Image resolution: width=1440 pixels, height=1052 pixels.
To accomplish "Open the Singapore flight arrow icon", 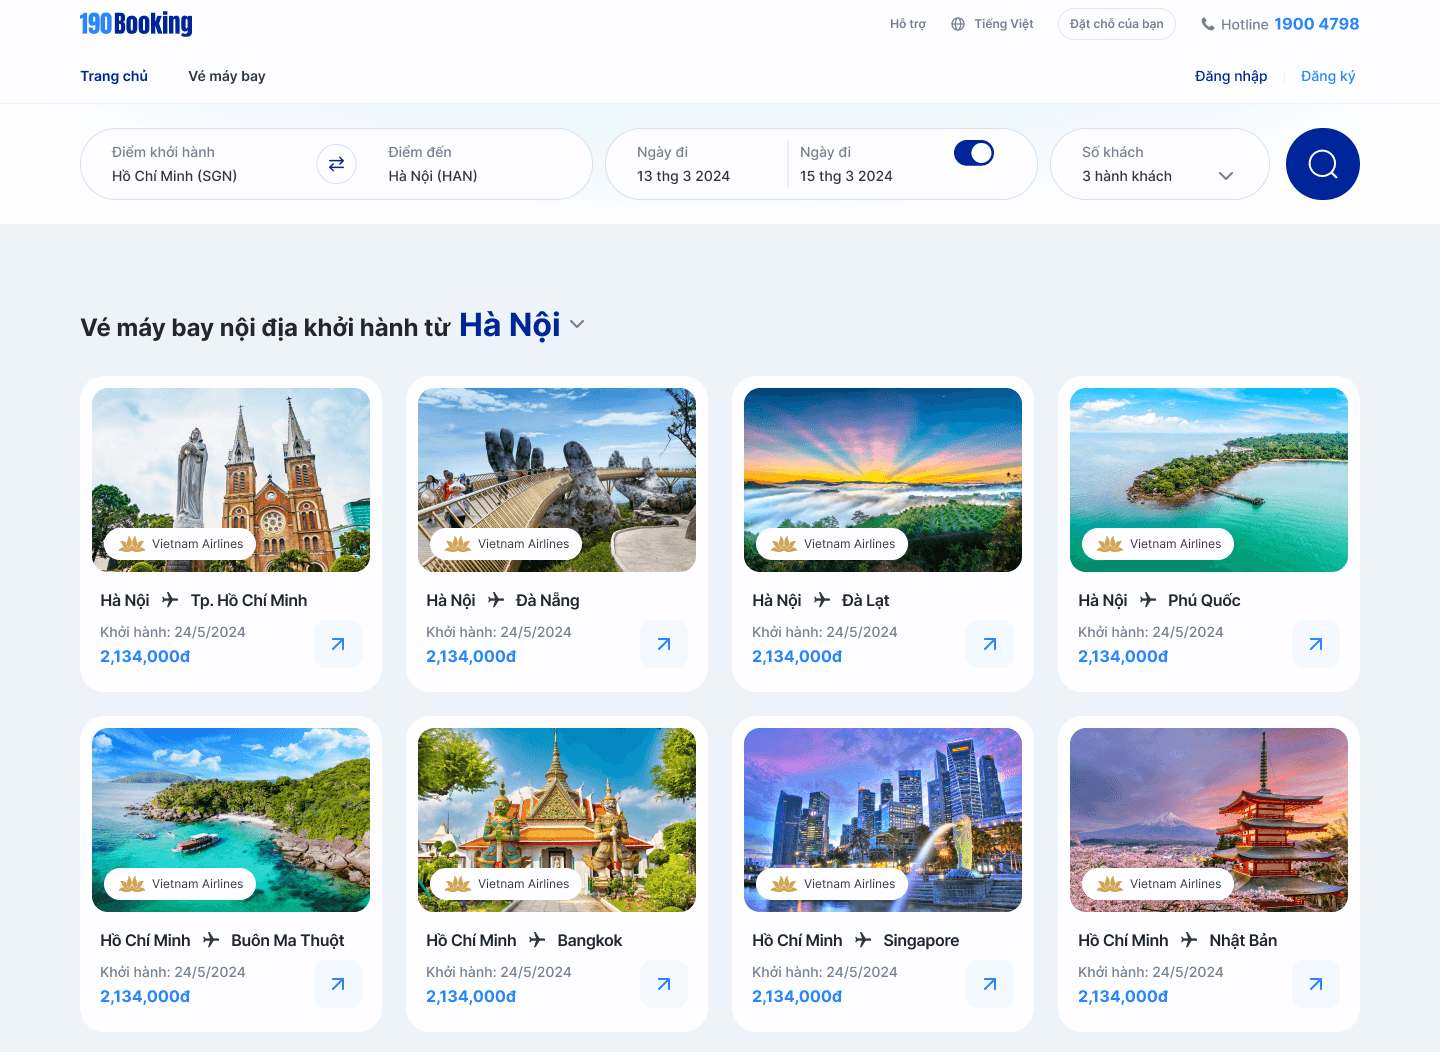I will click(990, 984).
